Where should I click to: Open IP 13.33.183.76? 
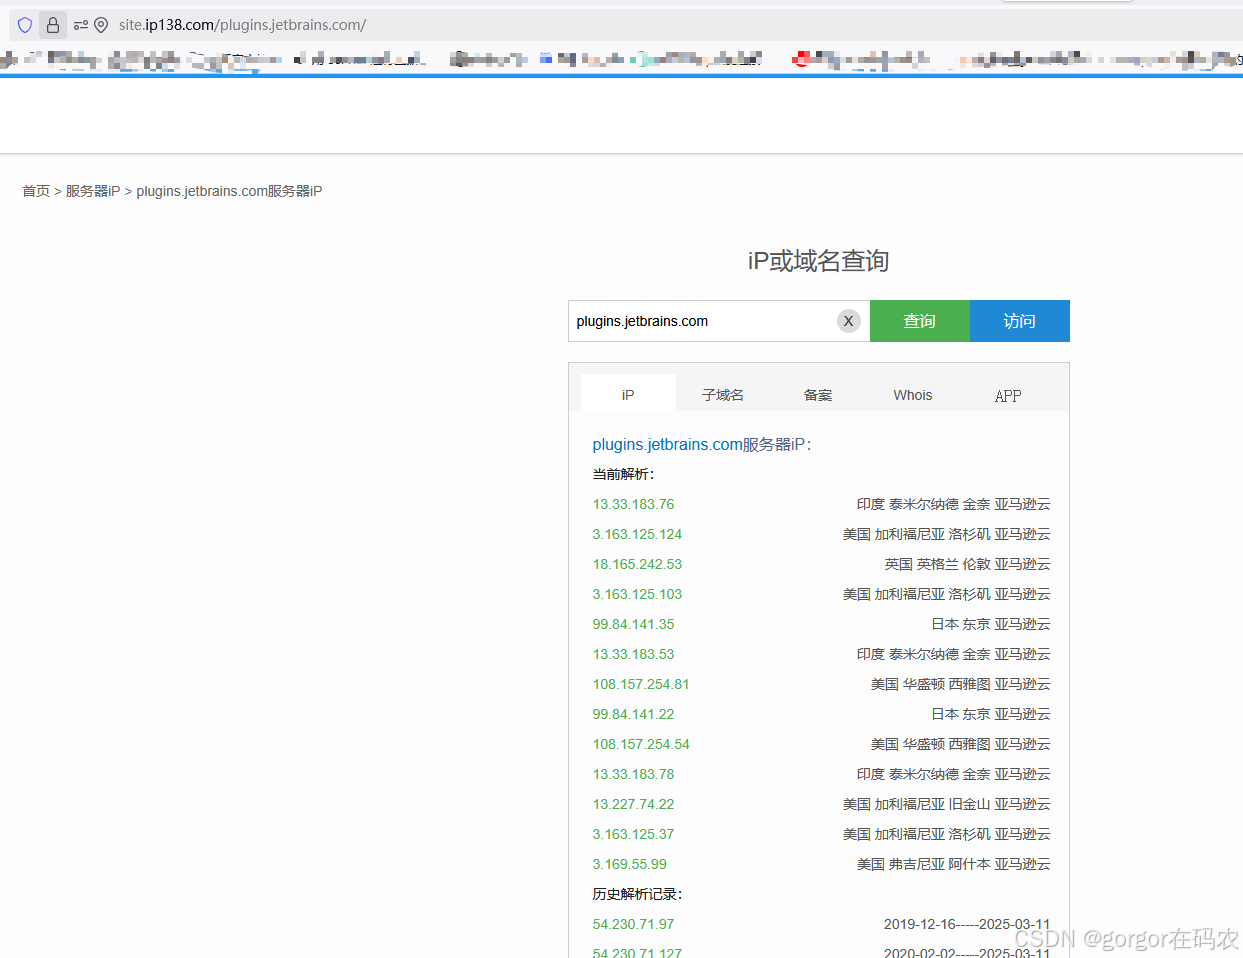pos(633,504)
